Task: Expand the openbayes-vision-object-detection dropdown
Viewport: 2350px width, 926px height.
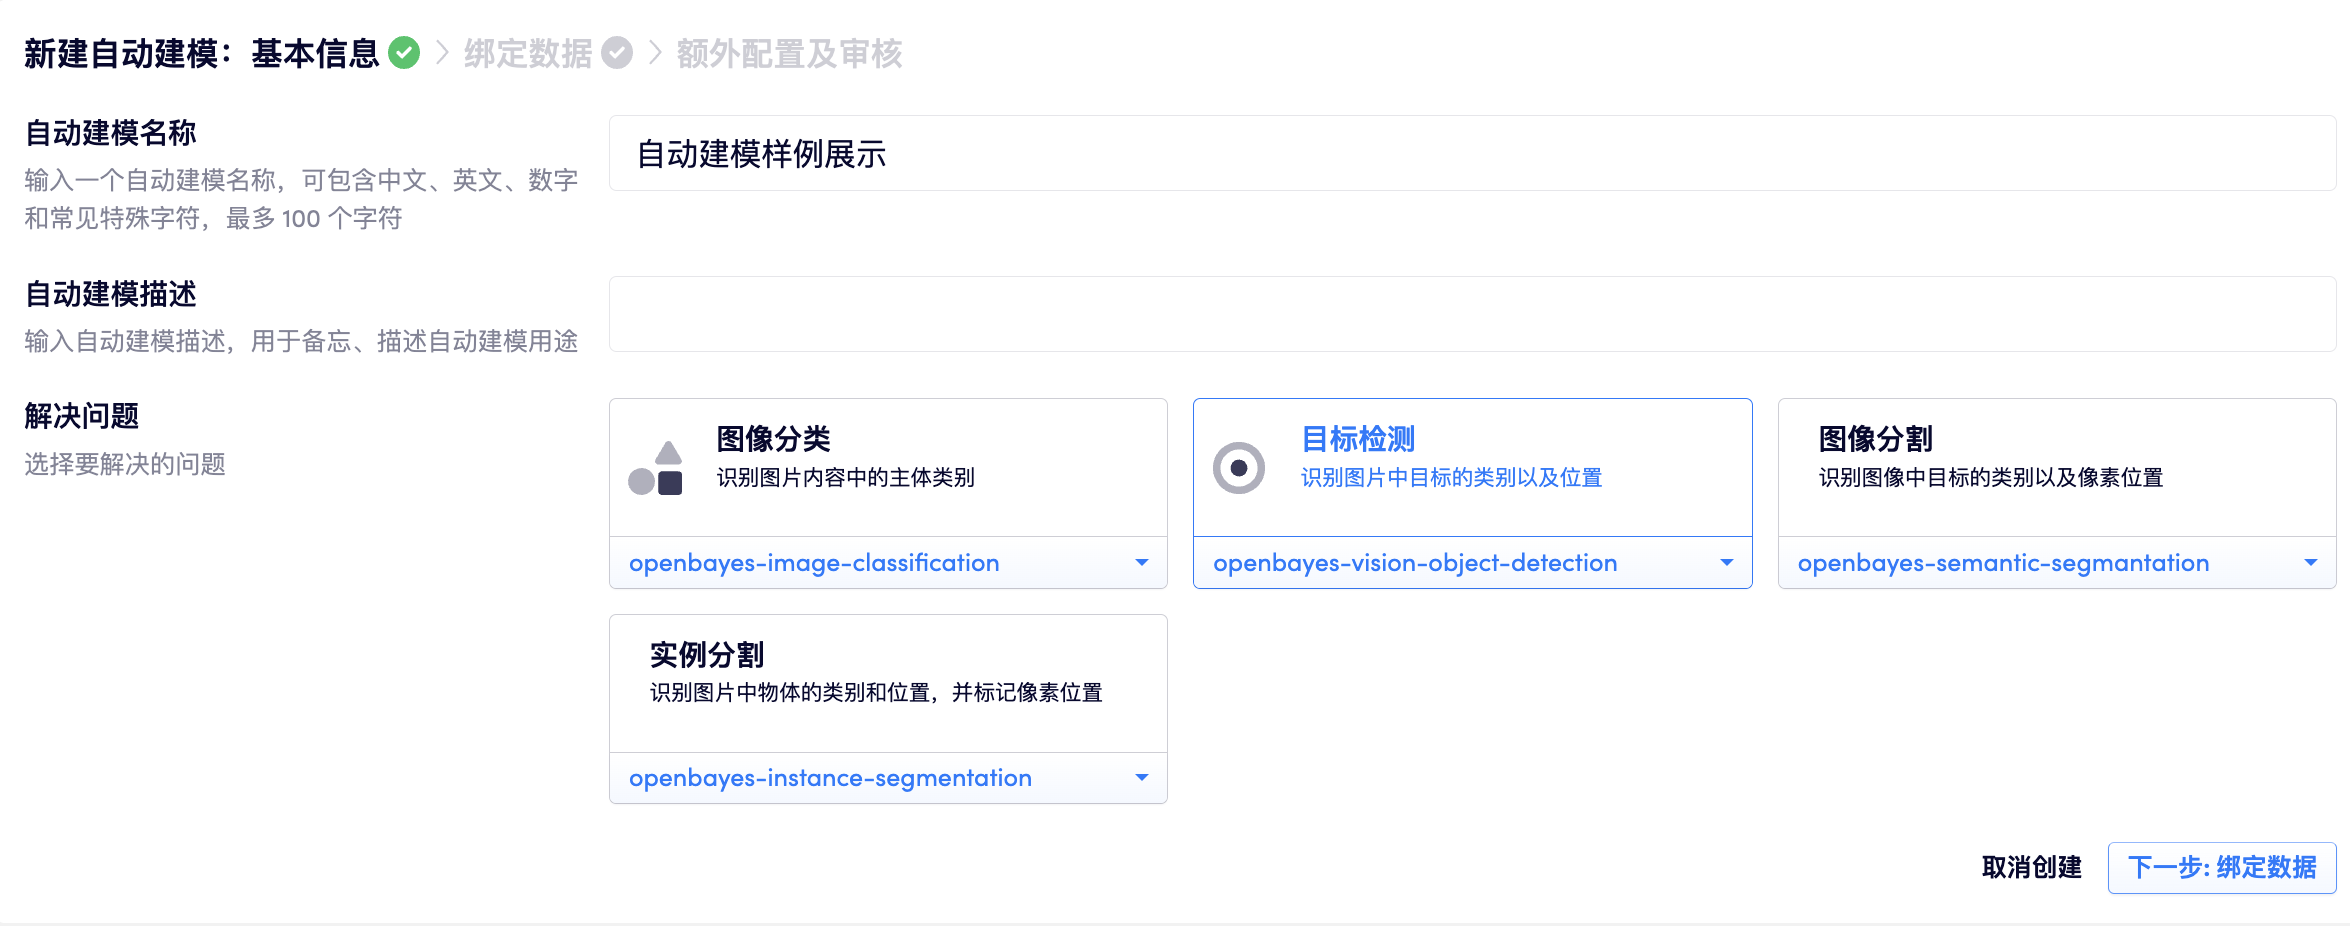Action: click(x=1472, y=563)
